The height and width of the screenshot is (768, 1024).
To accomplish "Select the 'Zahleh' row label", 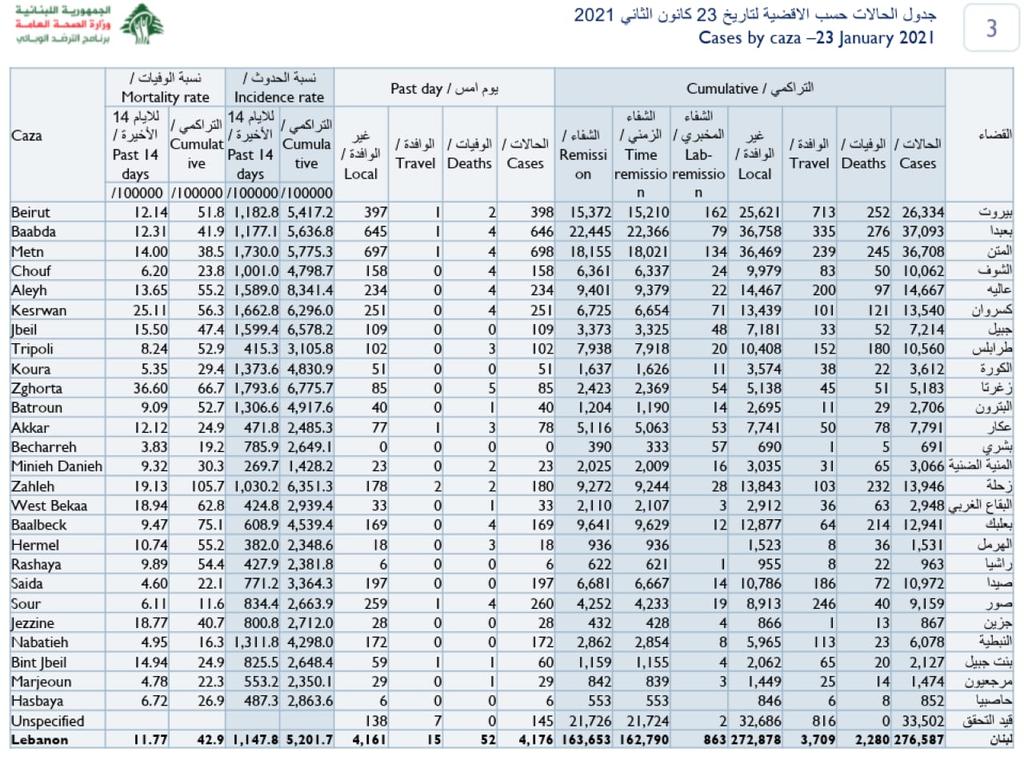I will (33, 487).
